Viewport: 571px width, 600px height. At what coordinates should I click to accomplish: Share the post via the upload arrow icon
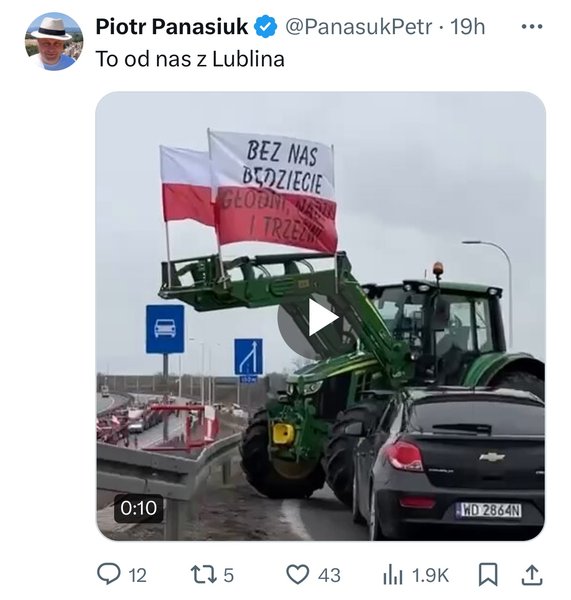pyautogui.click(x=532, y=574)
